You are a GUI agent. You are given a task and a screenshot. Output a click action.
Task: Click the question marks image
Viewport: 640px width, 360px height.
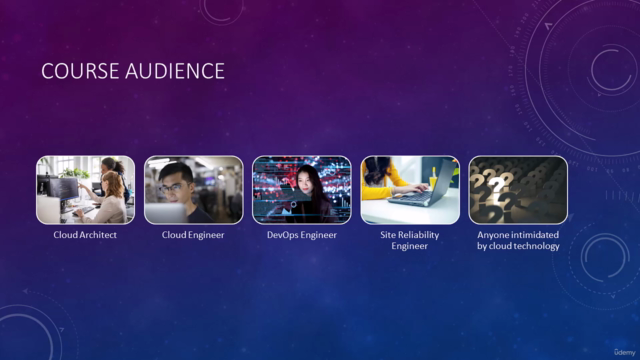518,190
